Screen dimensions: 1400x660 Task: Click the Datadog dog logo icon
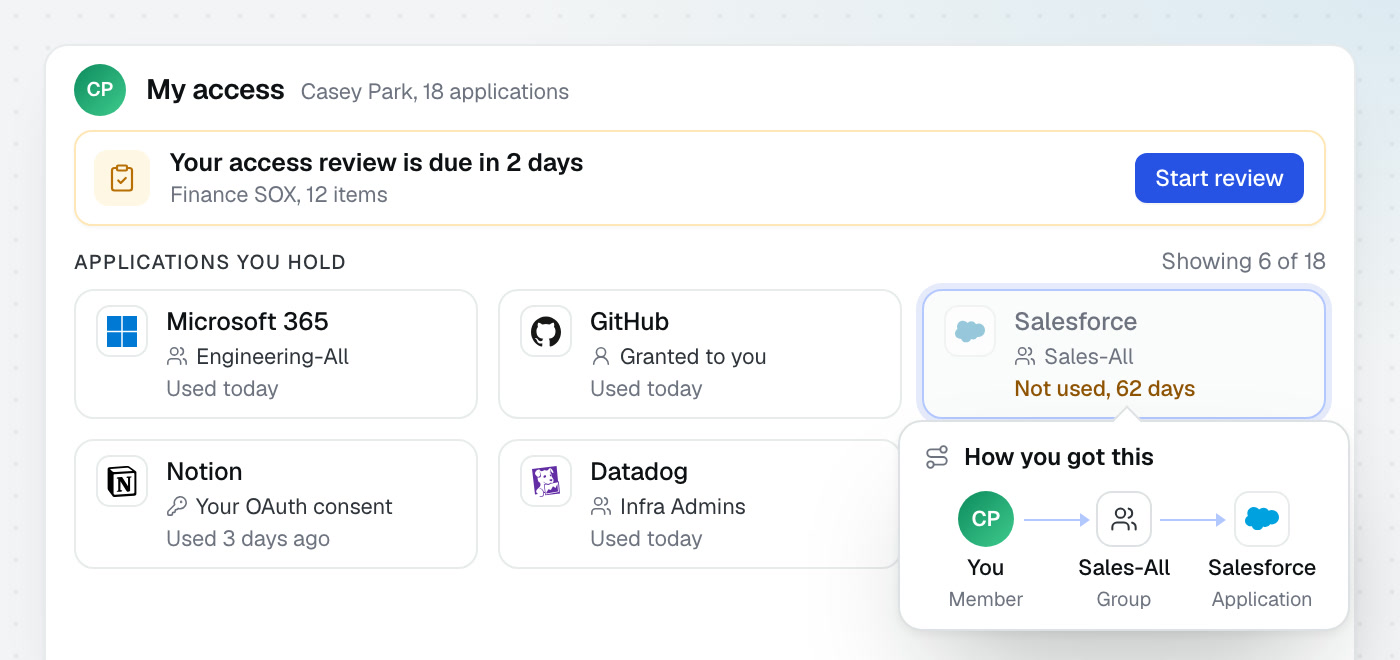point(546,481)
